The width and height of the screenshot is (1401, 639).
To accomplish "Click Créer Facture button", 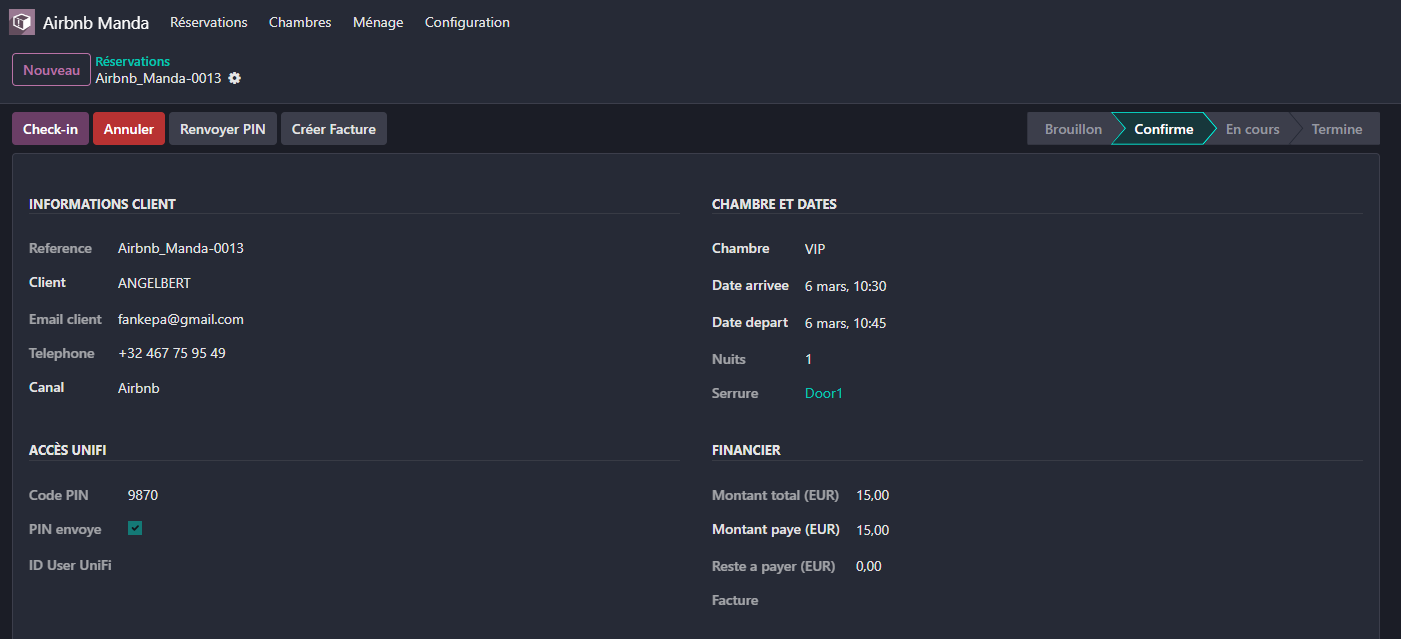I will [333, 129].
